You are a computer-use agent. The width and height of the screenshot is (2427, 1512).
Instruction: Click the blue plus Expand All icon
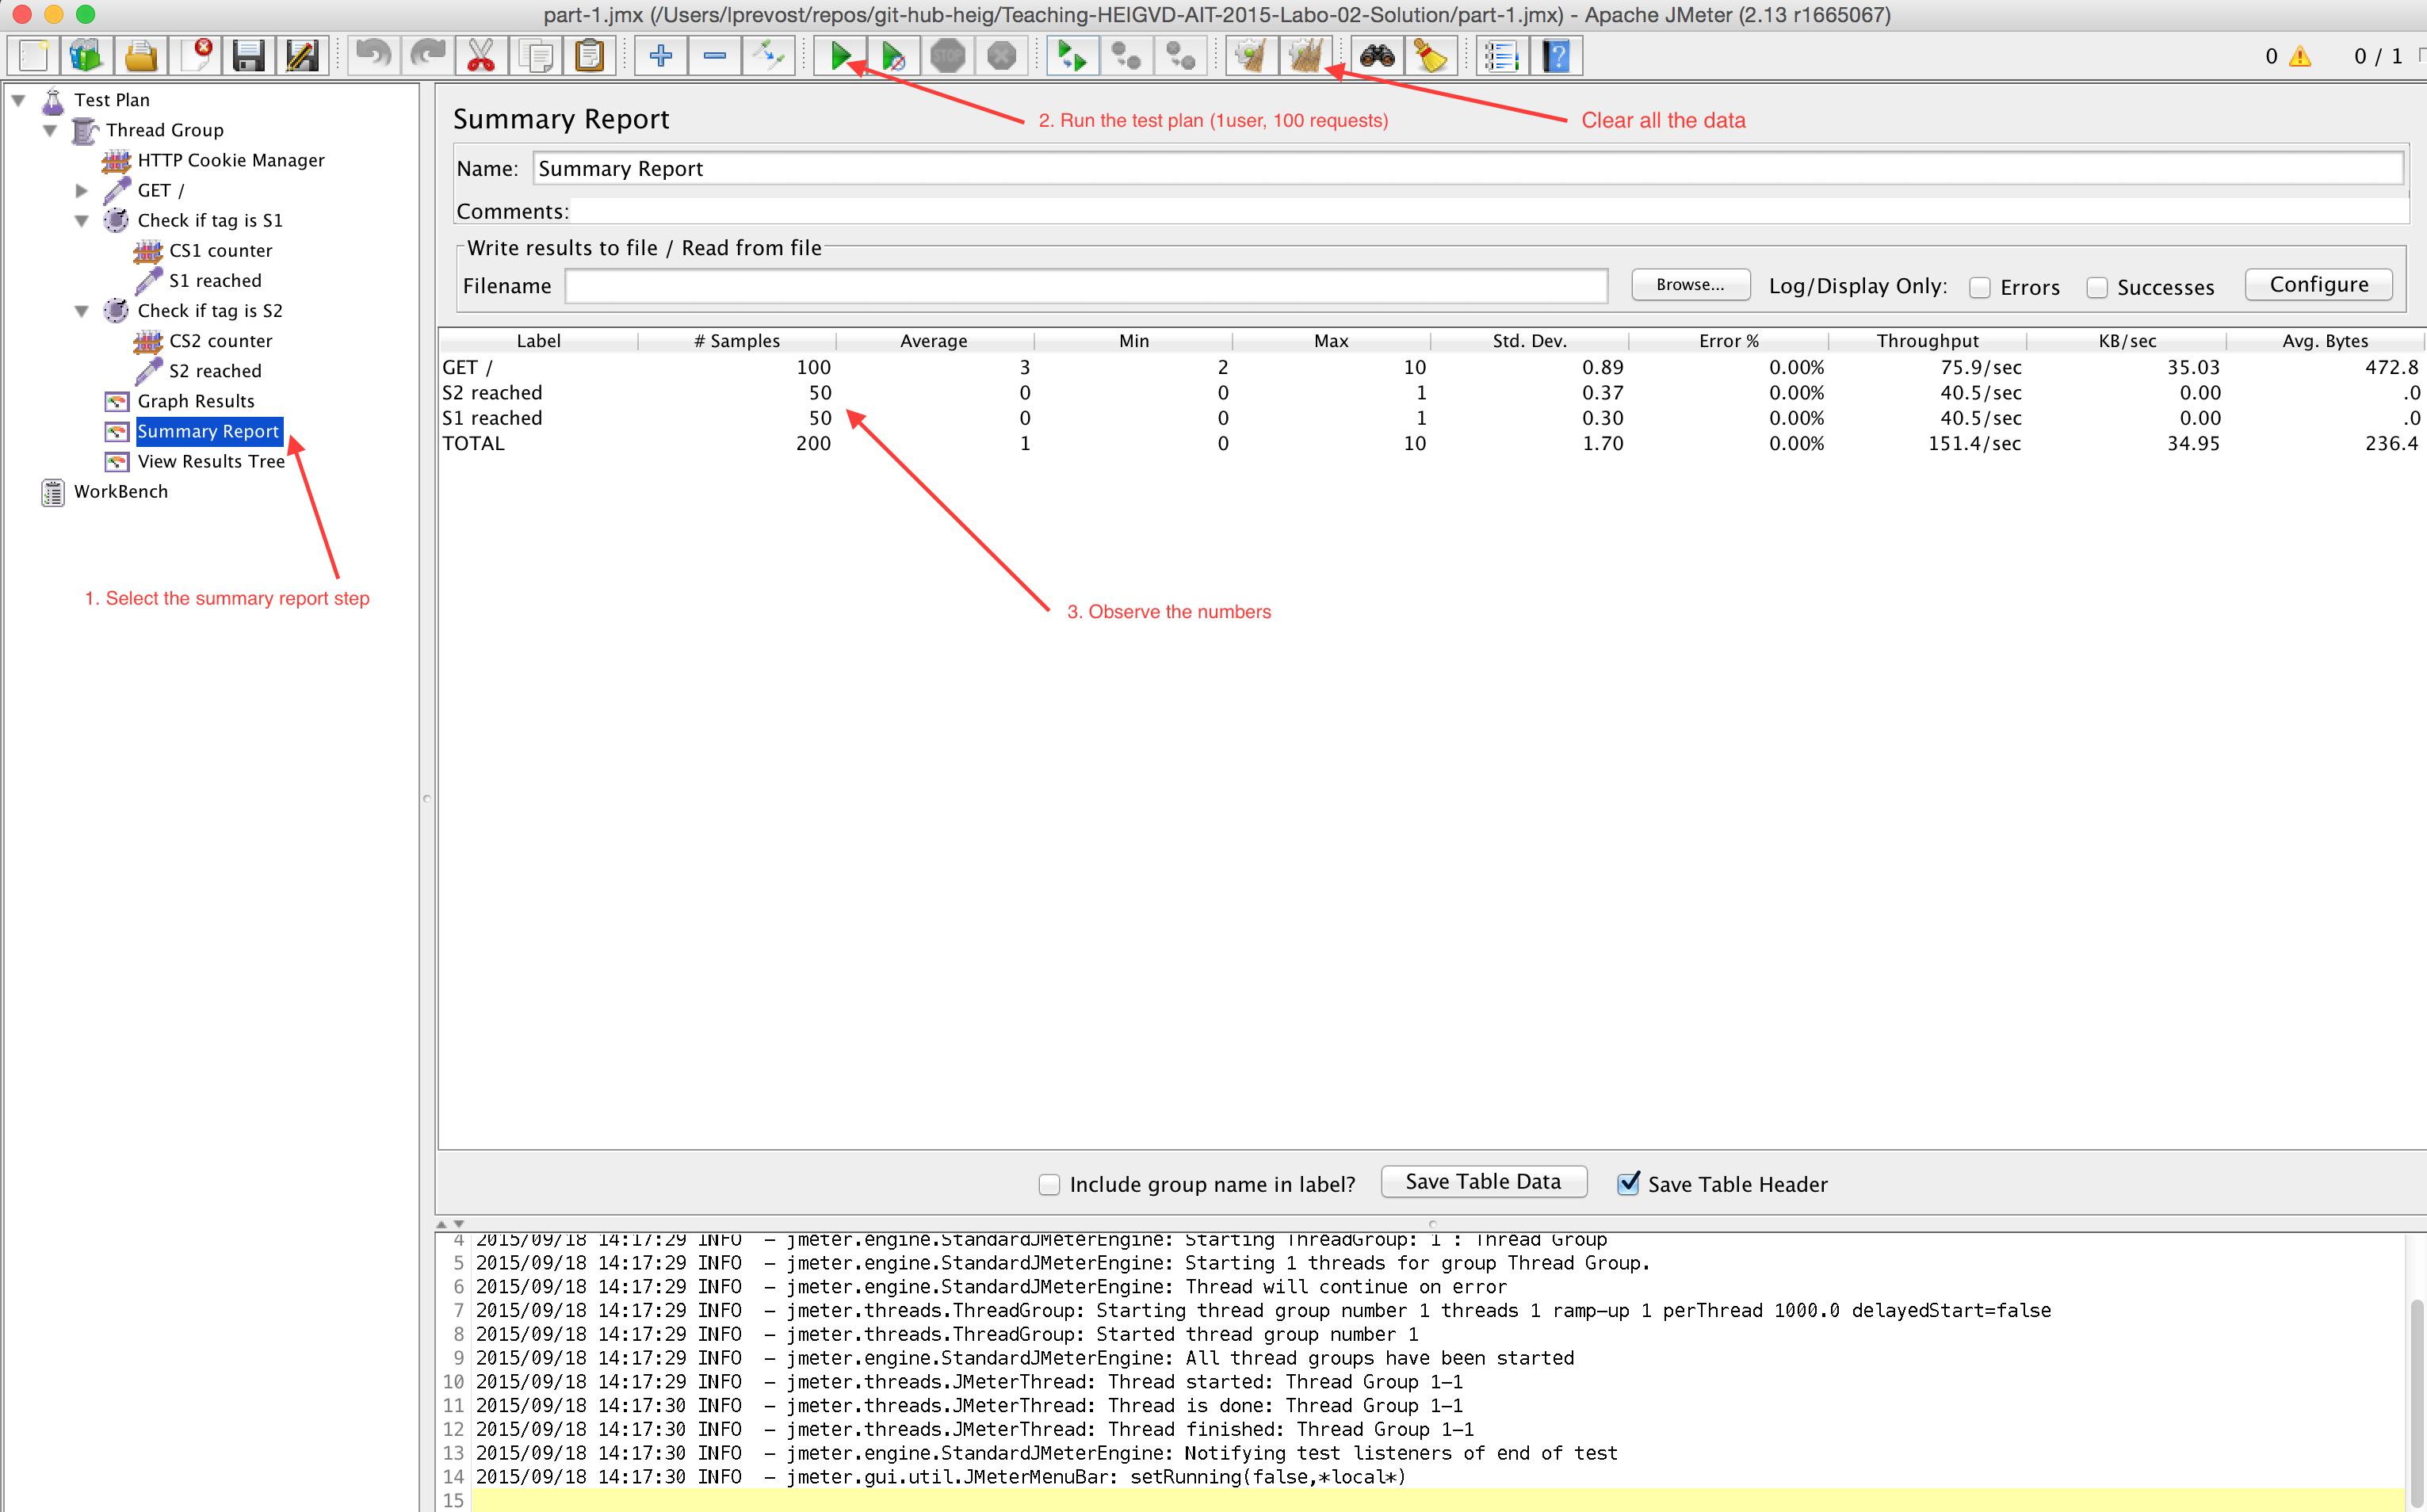click(x=660, y=56)
